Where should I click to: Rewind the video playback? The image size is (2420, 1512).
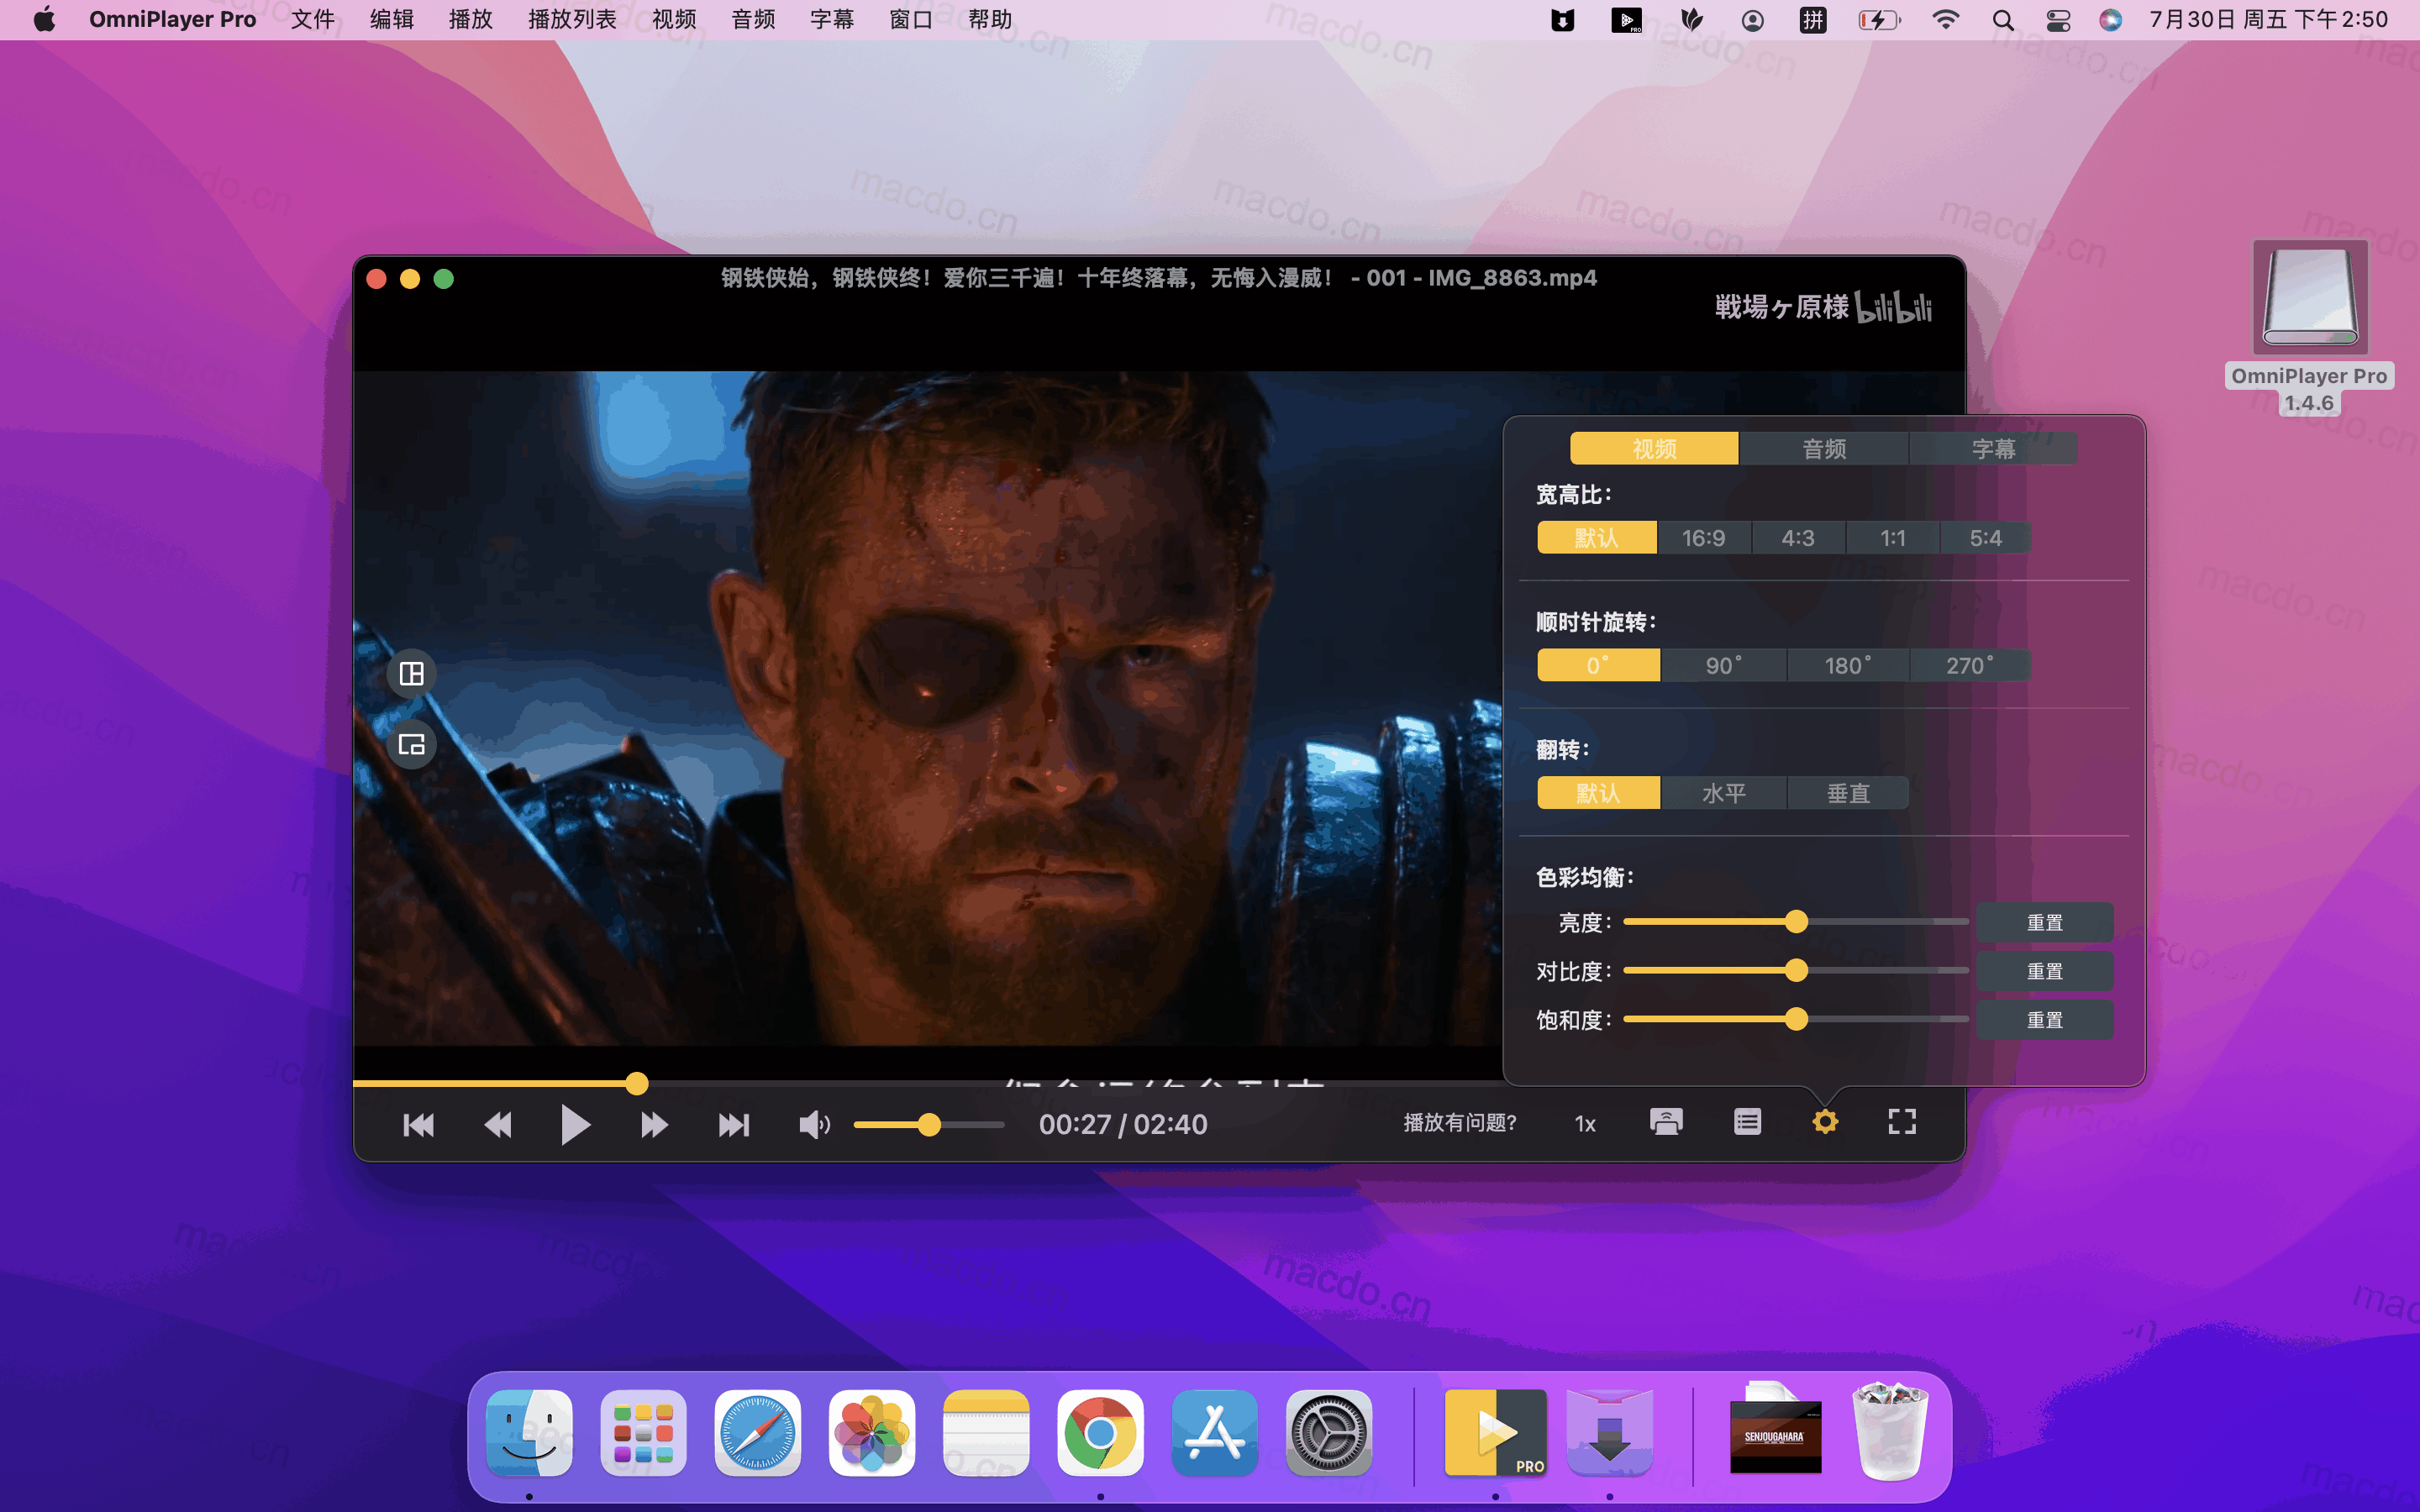(498, 1125)
